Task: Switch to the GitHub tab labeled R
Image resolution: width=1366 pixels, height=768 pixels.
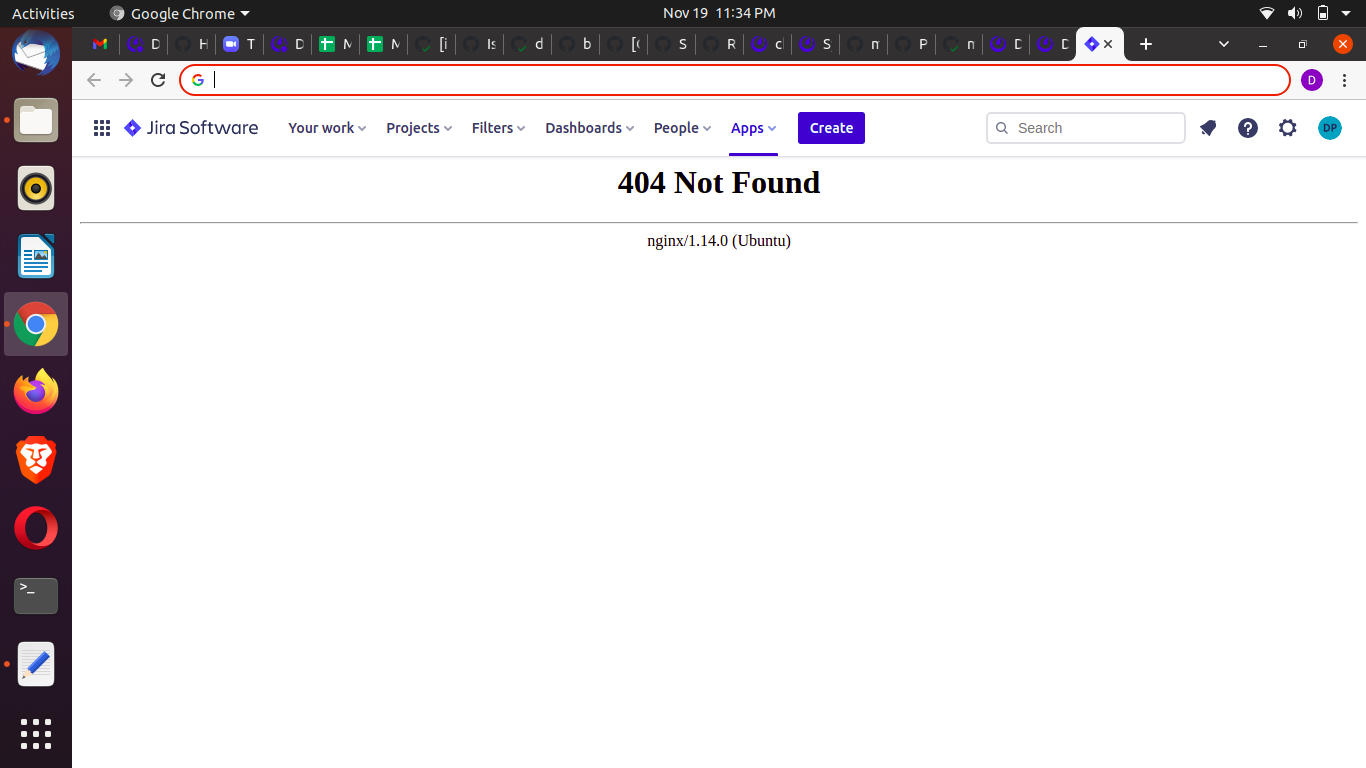Action: pyautogui.click(x=720, y=44)
